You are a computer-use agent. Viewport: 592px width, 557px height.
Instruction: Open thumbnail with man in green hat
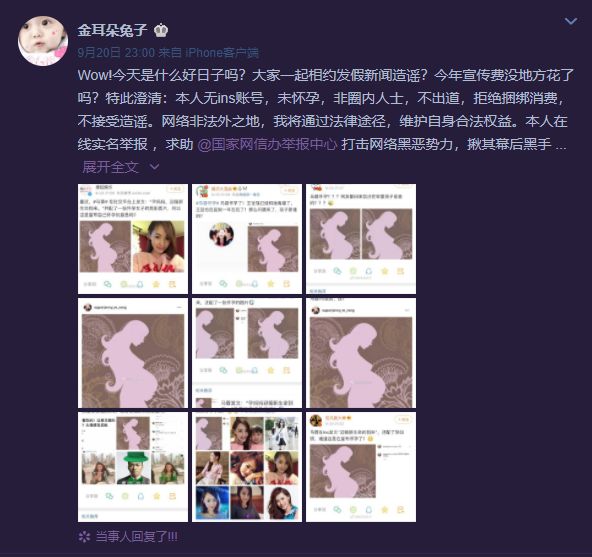click(133, 467)
